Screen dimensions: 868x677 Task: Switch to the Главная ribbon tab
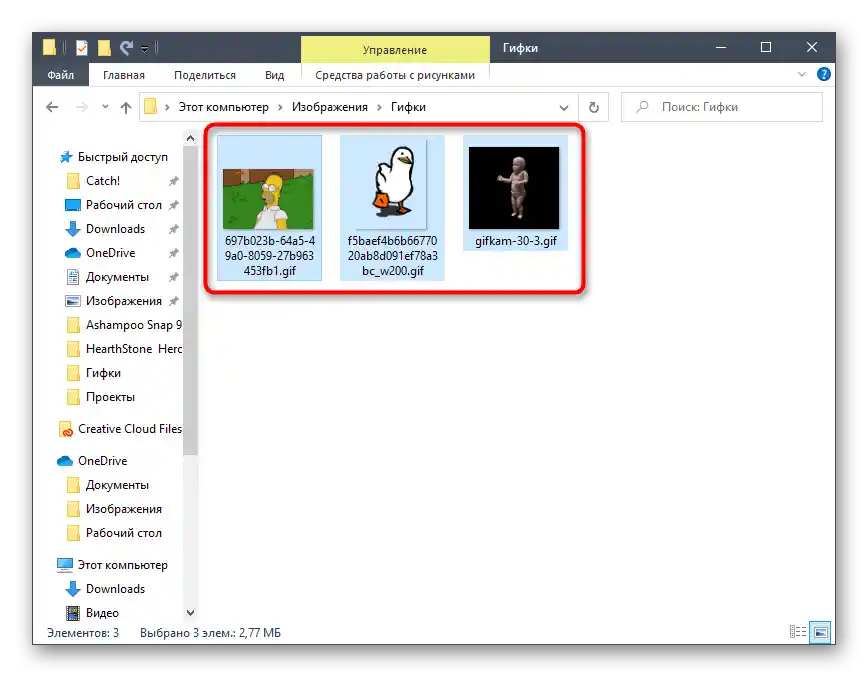click(124, 75)
